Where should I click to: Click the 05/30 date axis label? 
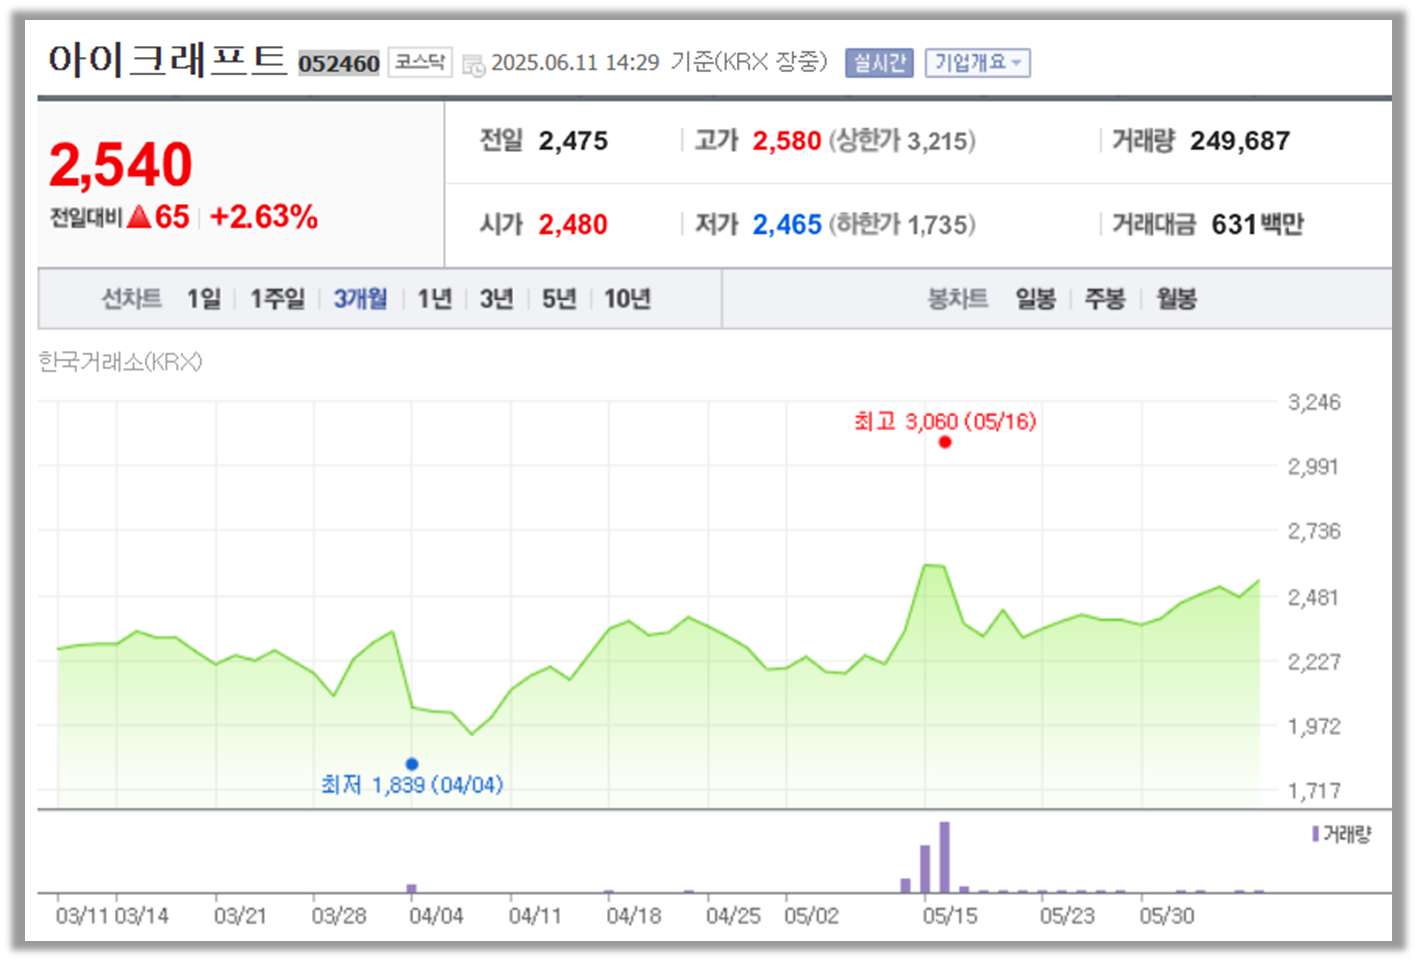(x=1167, y=915)
